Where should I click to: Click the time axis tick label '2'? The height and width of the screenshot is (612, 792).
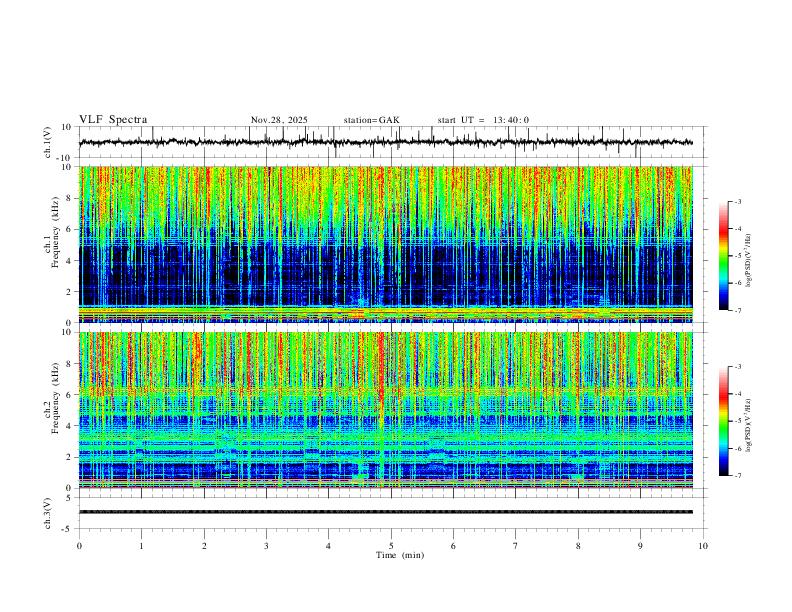pyautogui.click(x=204, y=546)
